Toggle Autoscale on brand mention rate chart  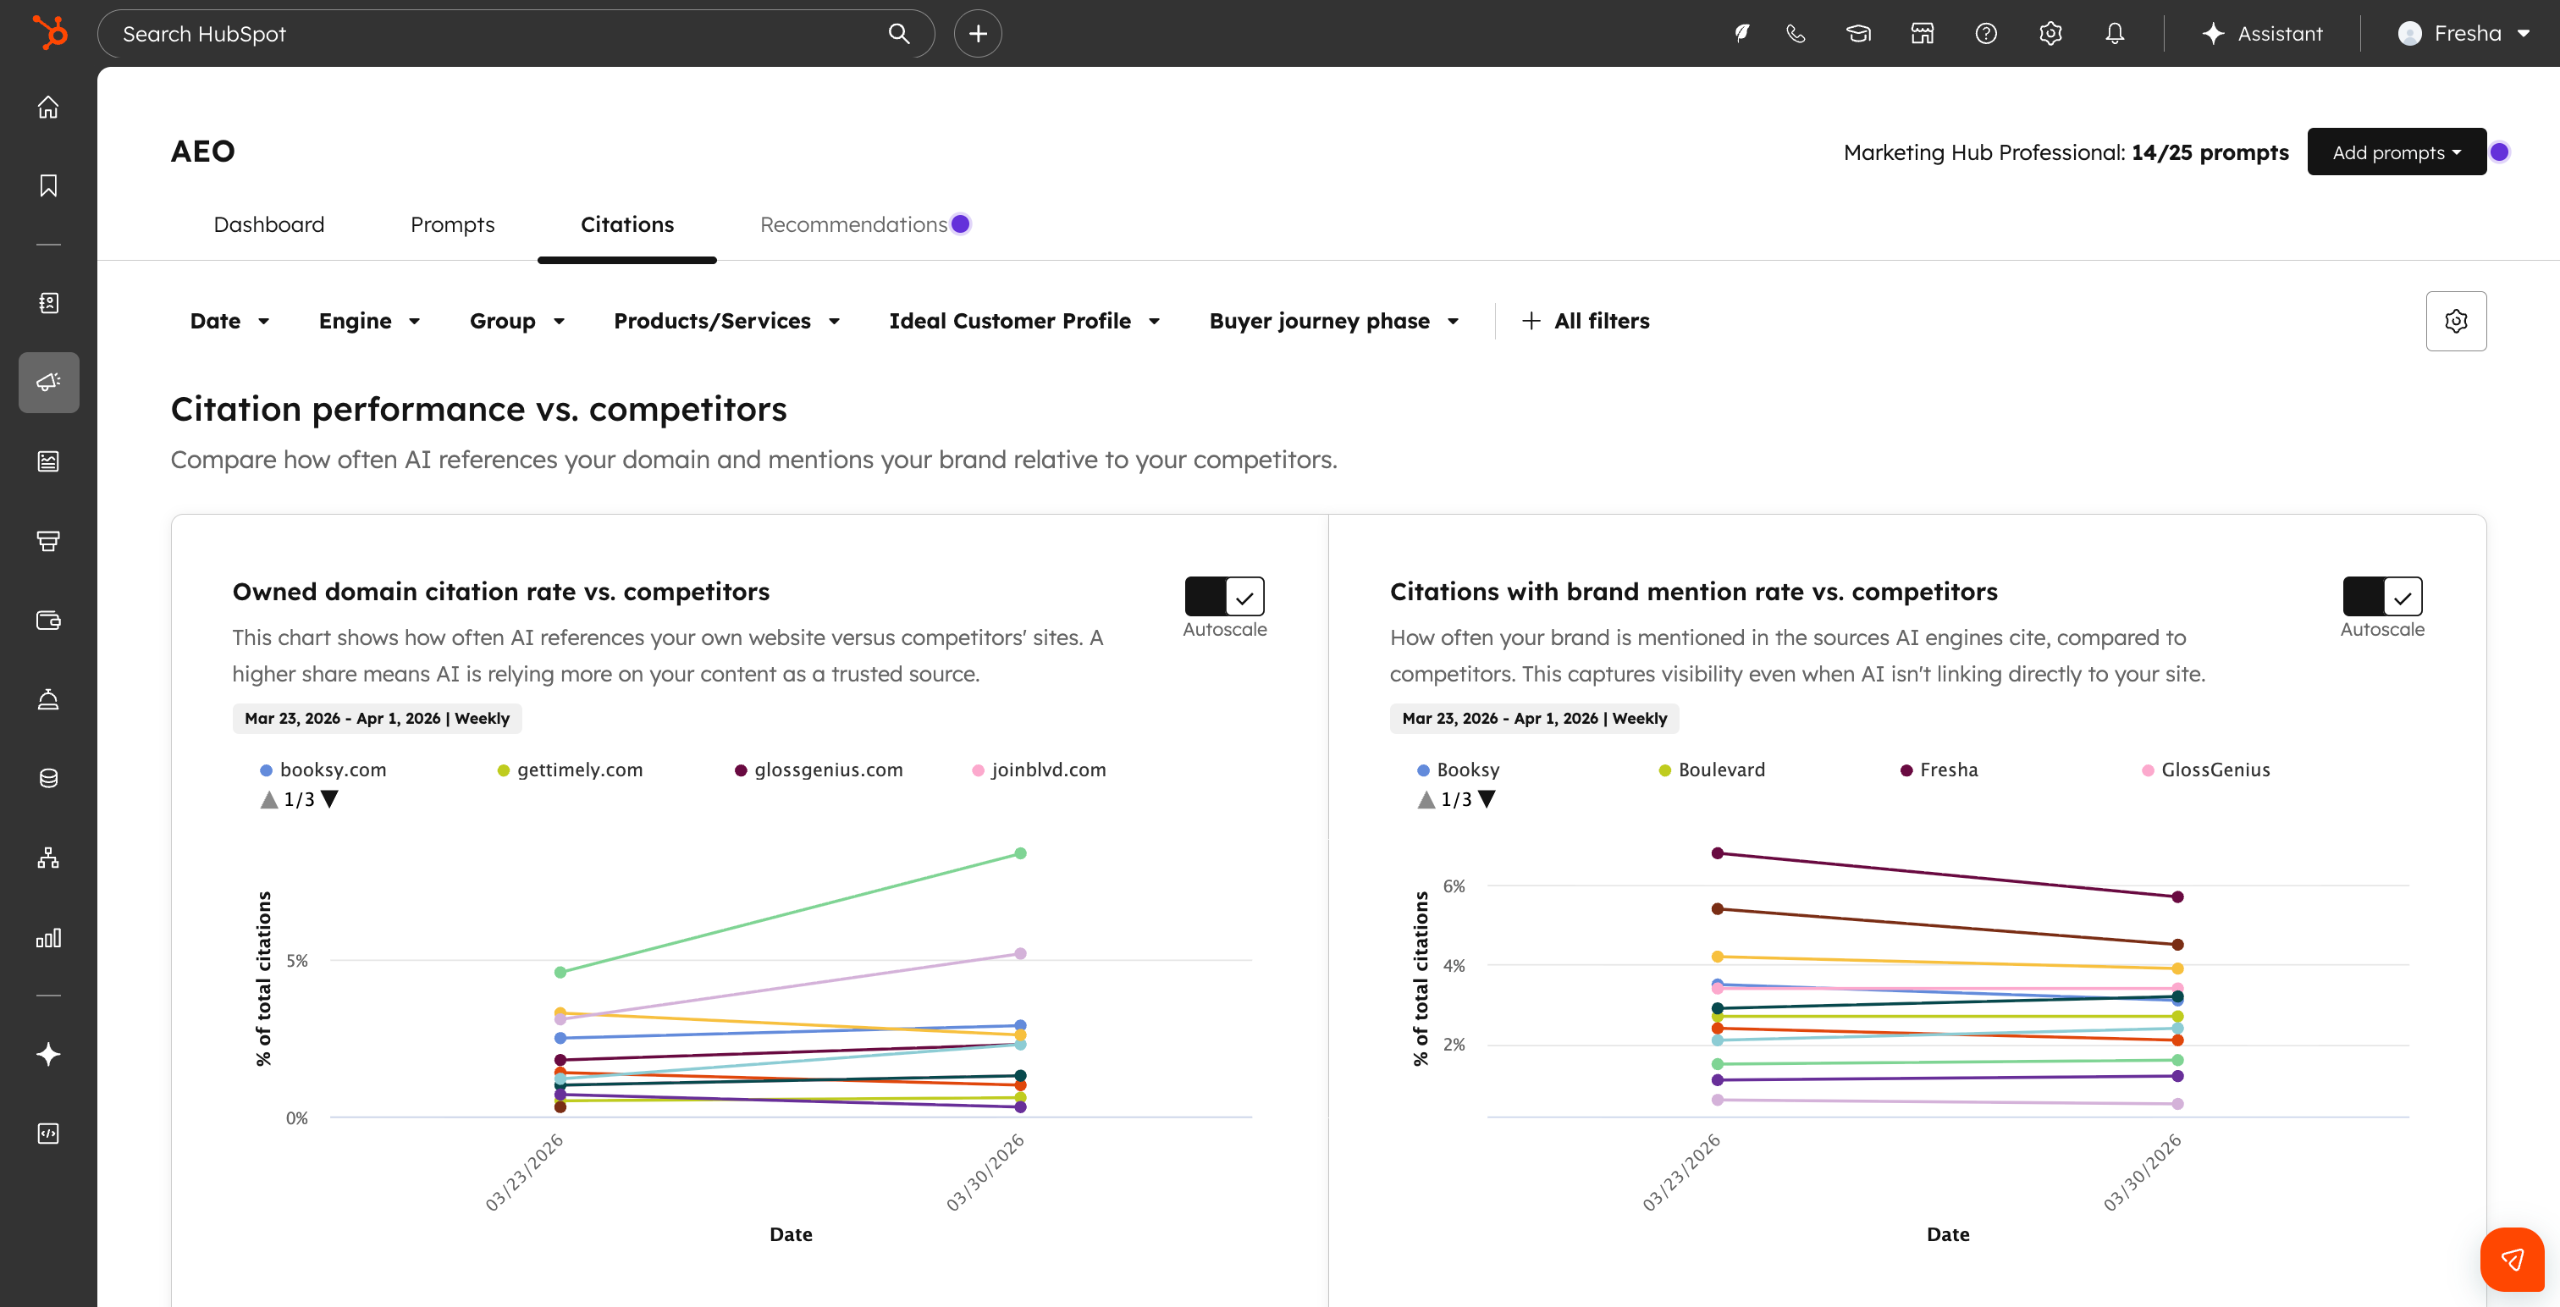[x=2382, y=596]
